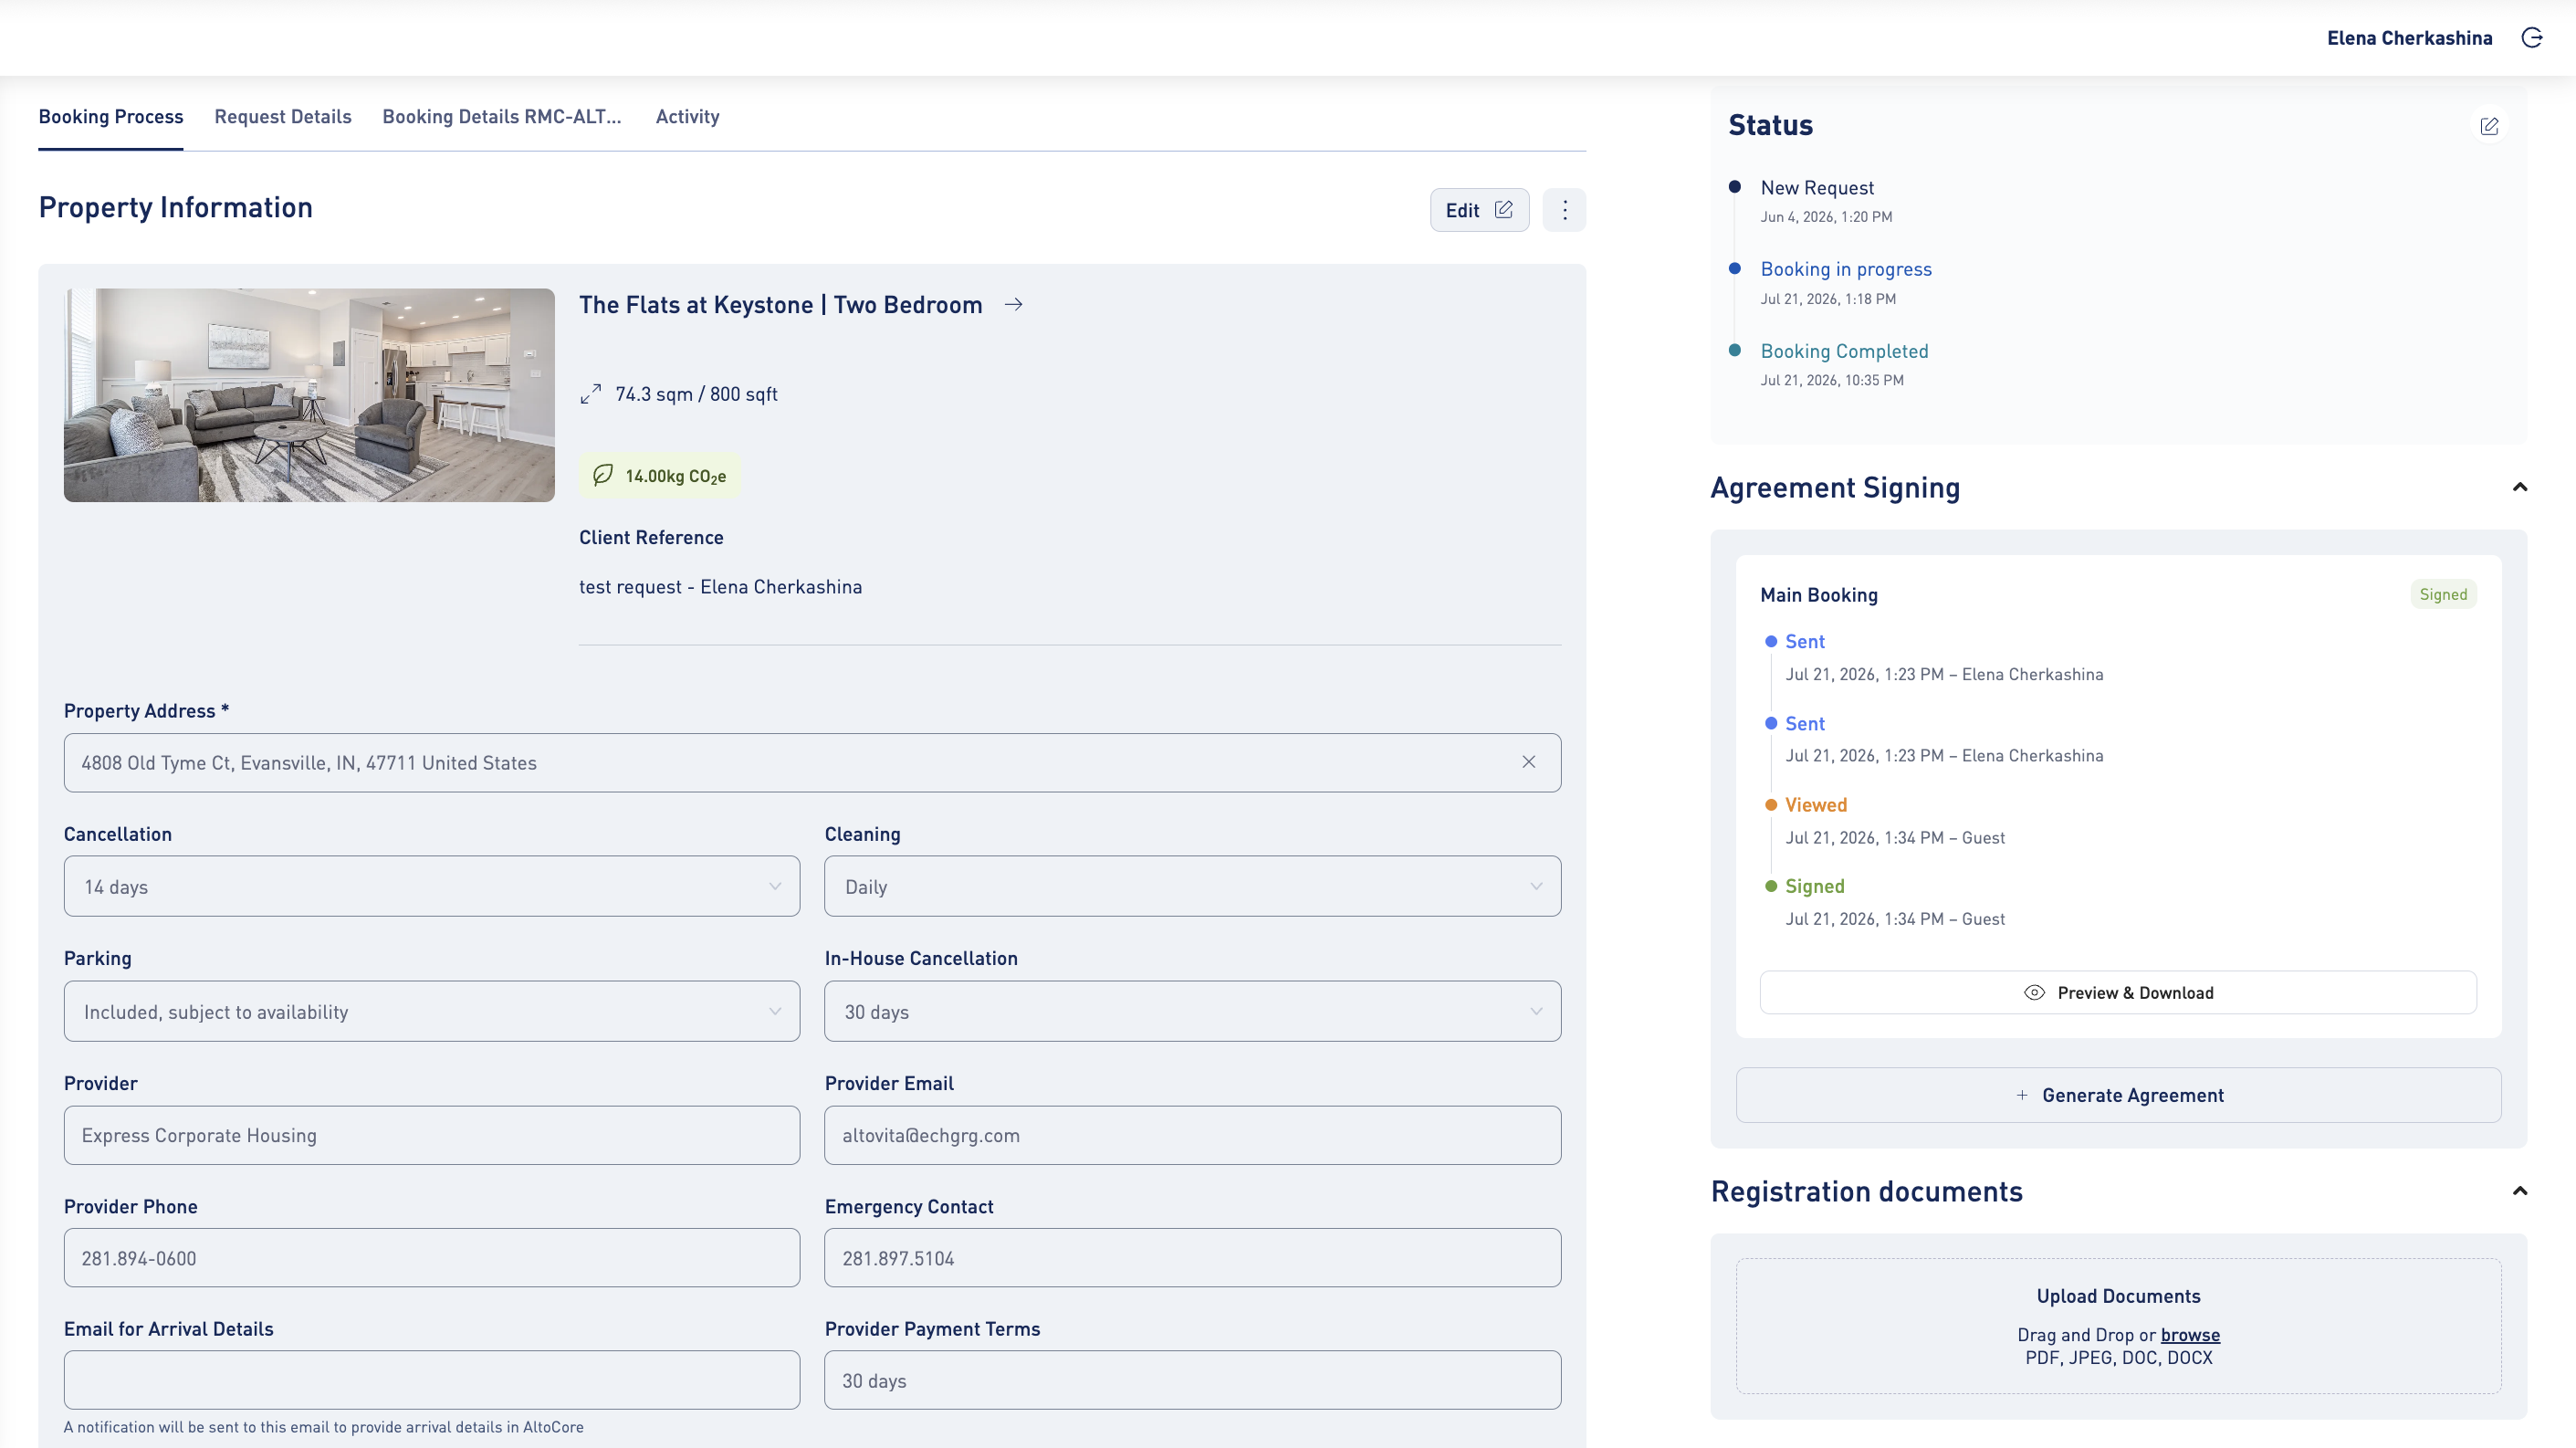Click the Property Address input field
The width and height of the screenshot is (2576, 1448).
(812, 763)
